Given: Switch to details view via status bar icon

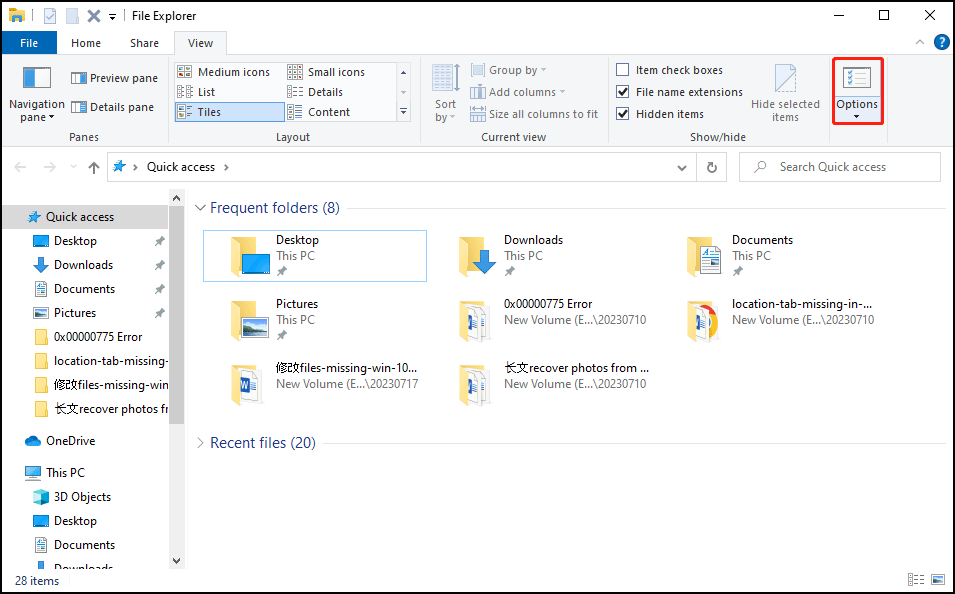Looking at the screenshot, I should (916, 580).
